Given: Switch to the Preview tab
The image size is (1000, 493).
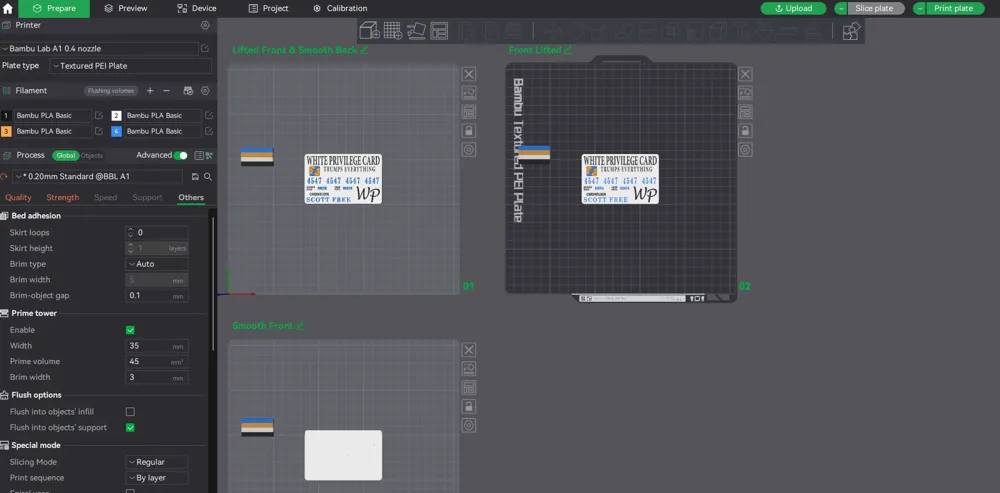Looking at the screenshot, I should pyautogui.click(x=126, y=8).
